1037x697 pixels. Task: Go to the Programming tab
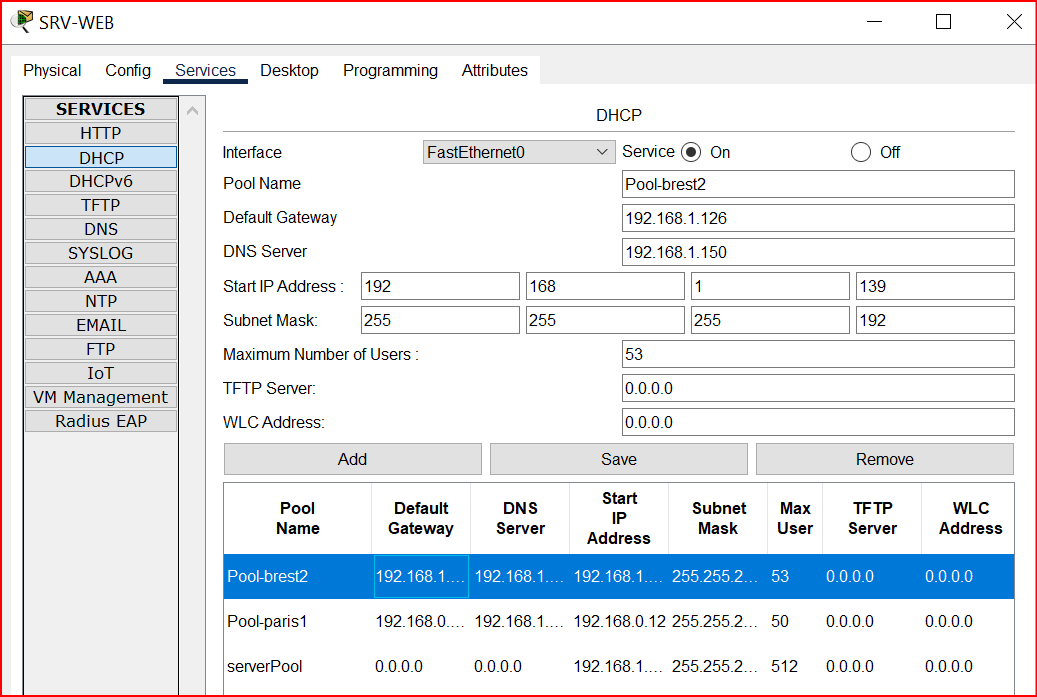390,70
